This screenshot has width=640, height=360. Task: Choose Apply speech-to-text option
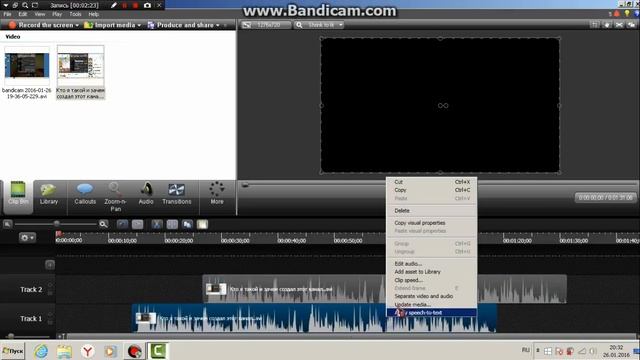coord(431,313)
